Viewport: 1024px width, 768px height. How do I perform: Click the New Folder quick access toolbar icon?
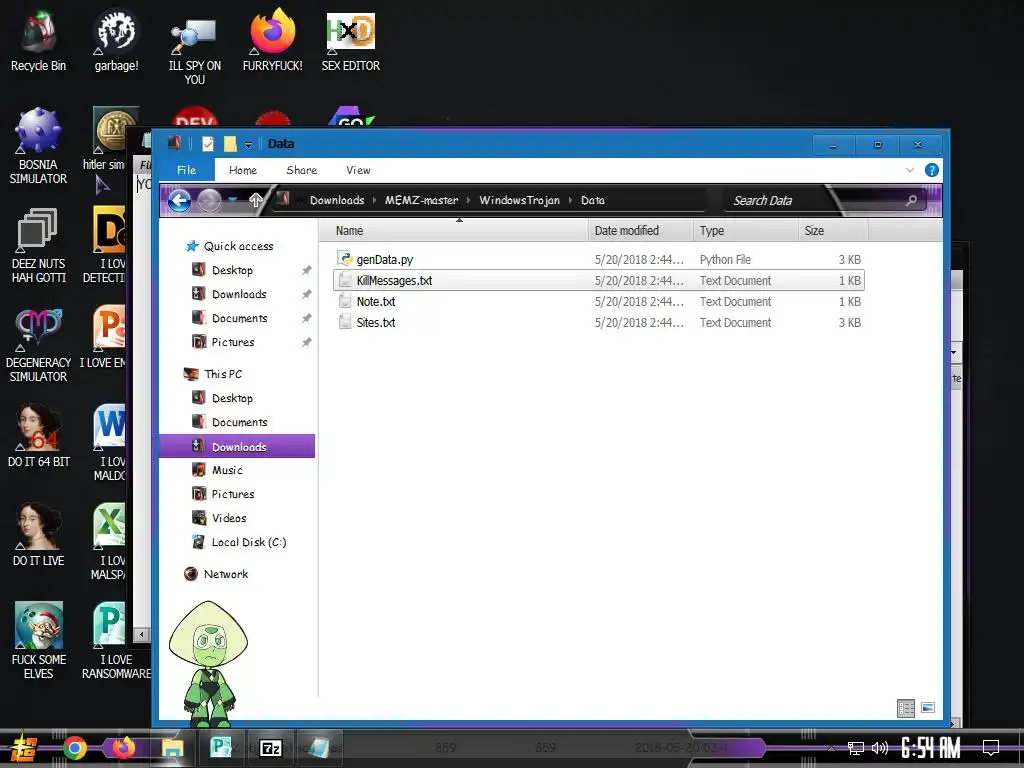pos(230,144)
